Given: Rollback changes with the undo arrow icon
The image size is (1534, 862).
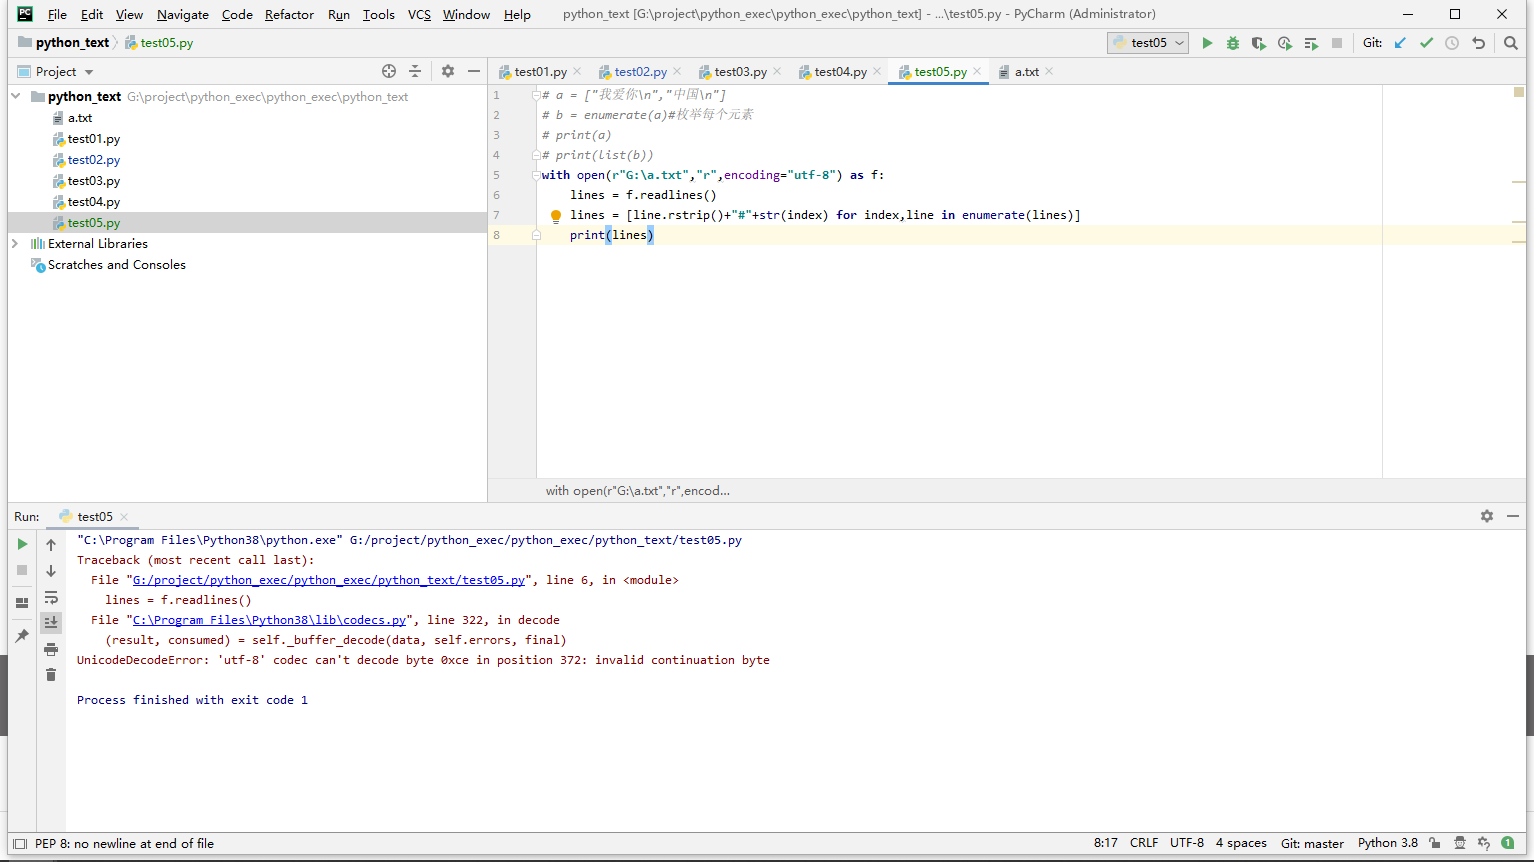Looking at the screenshot, I should 1478,43.
